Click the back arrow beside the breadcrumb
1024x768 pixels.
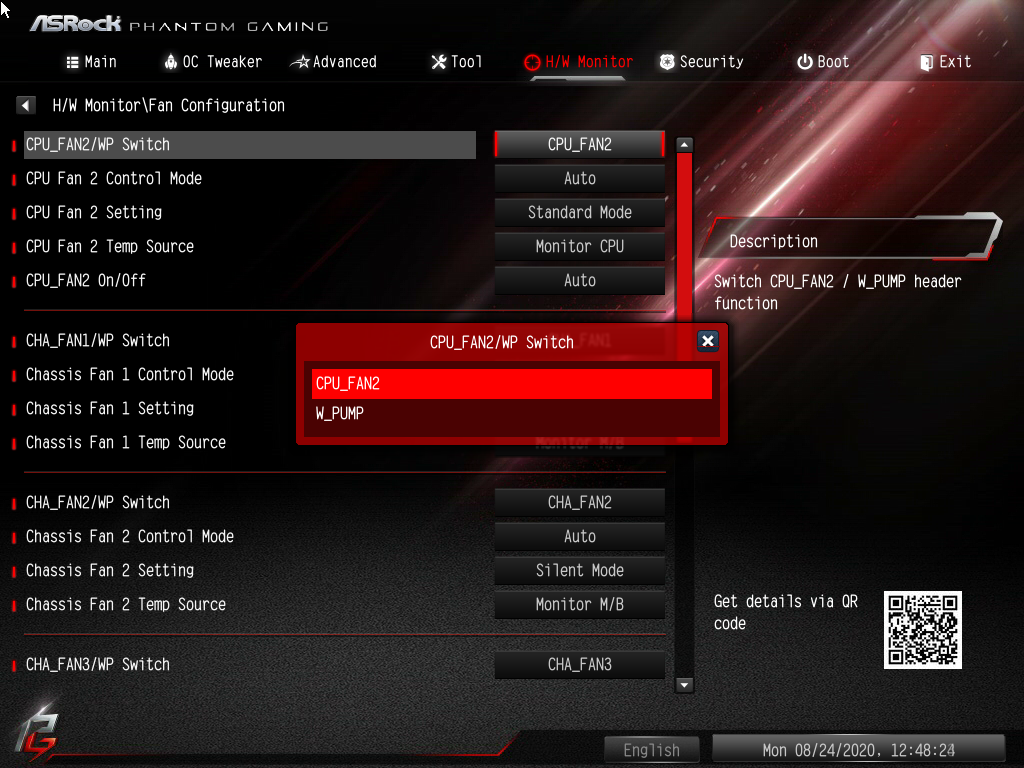25,105
